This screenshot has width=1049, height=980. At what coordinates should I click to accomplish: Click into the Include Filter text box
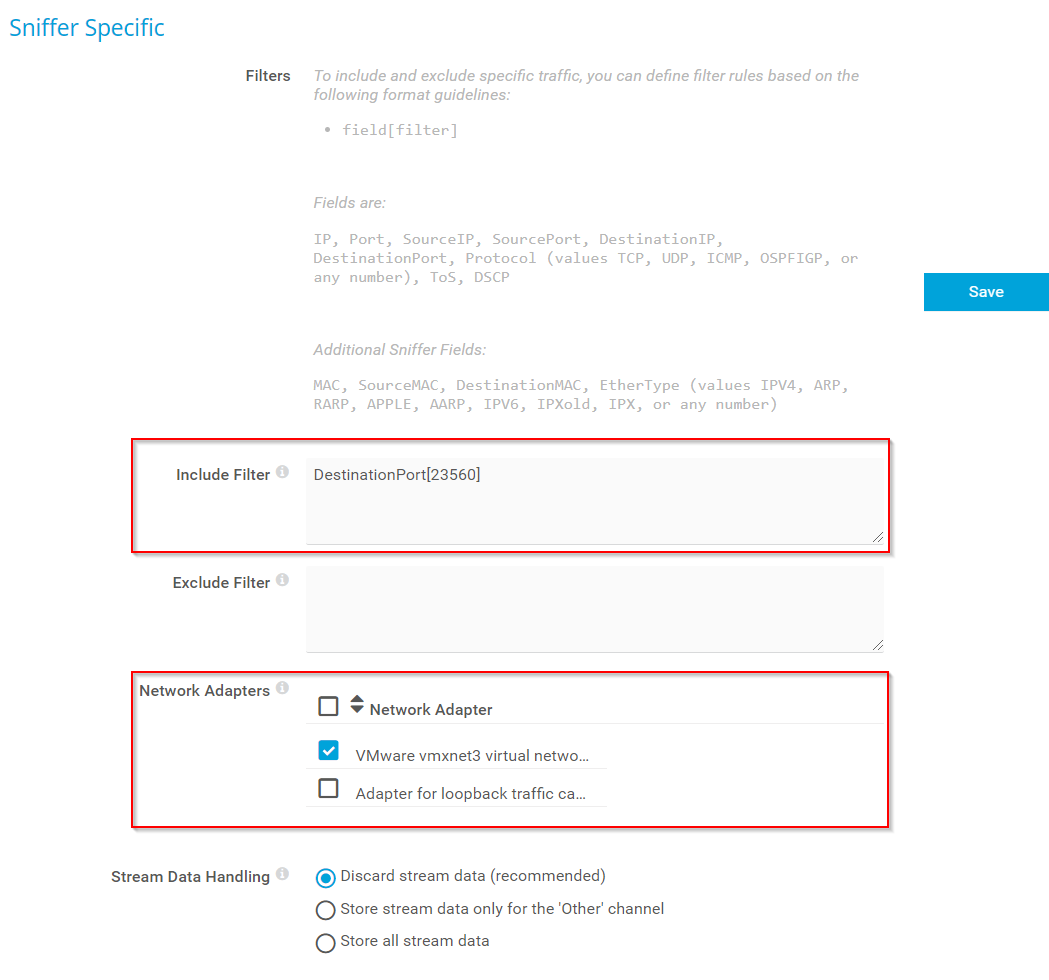(x=595, y=501)
